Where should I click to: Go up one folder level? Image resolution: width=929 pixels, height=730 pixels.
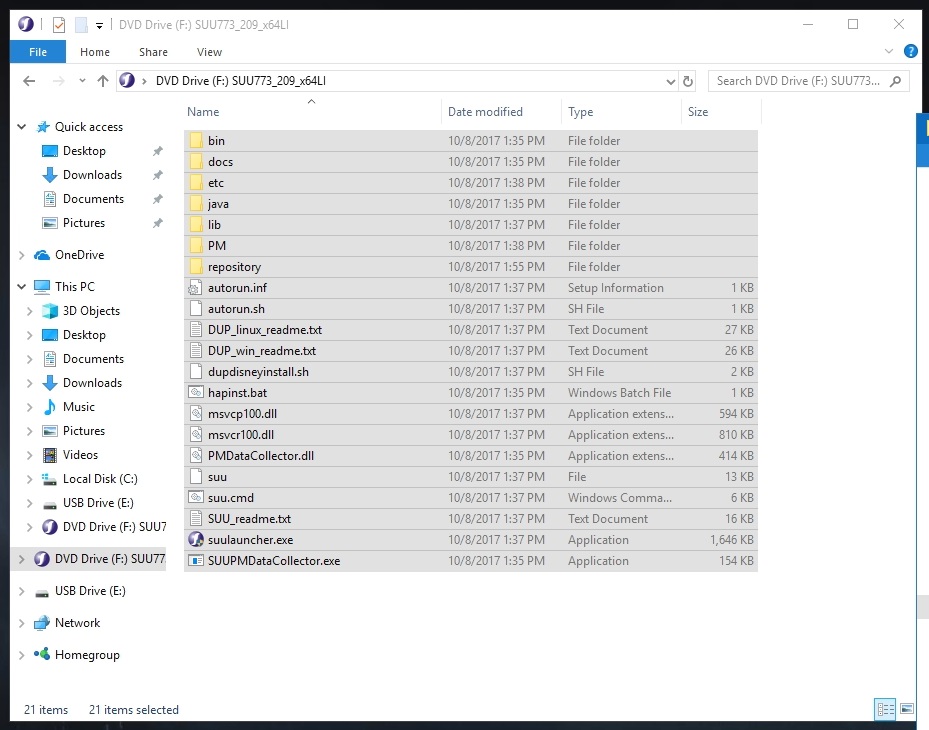102,81
